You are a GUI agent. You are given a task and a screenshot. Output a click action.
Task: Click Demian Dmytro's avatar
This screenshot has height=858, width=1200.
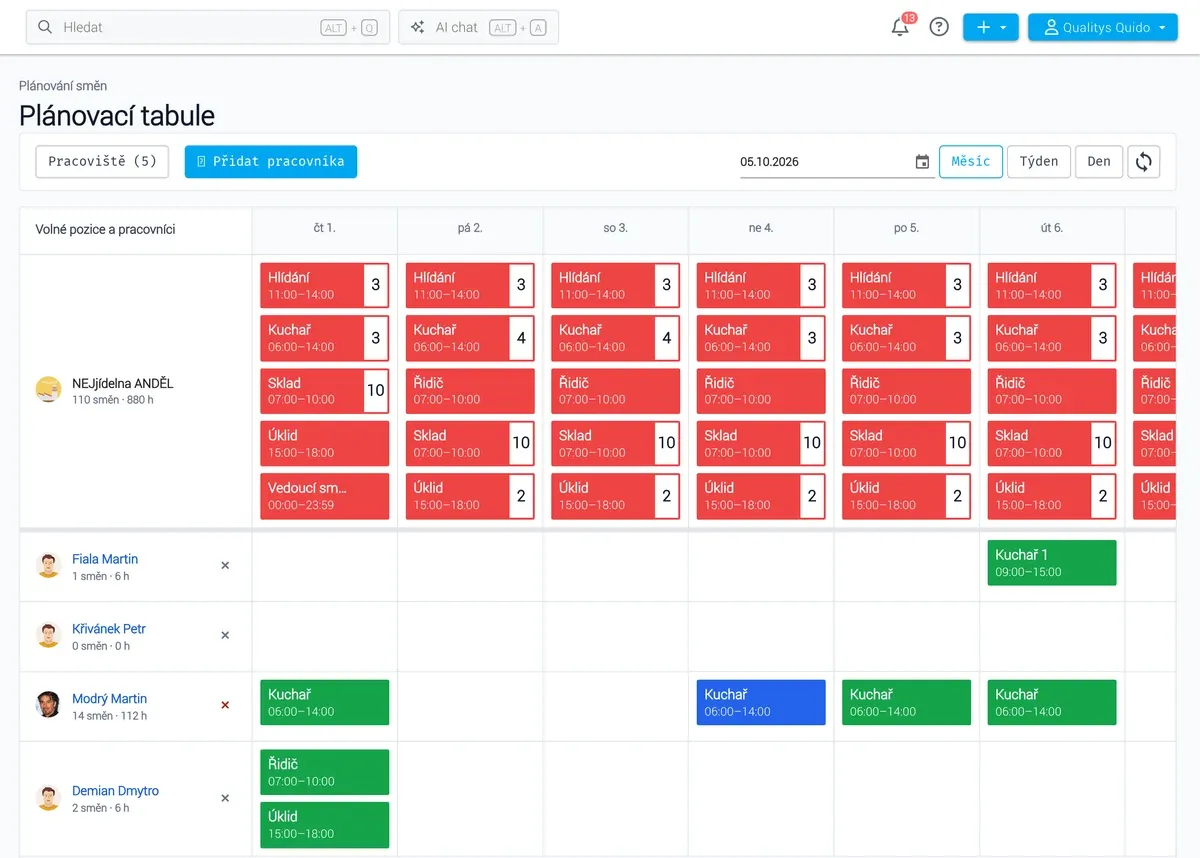[48, 798]
